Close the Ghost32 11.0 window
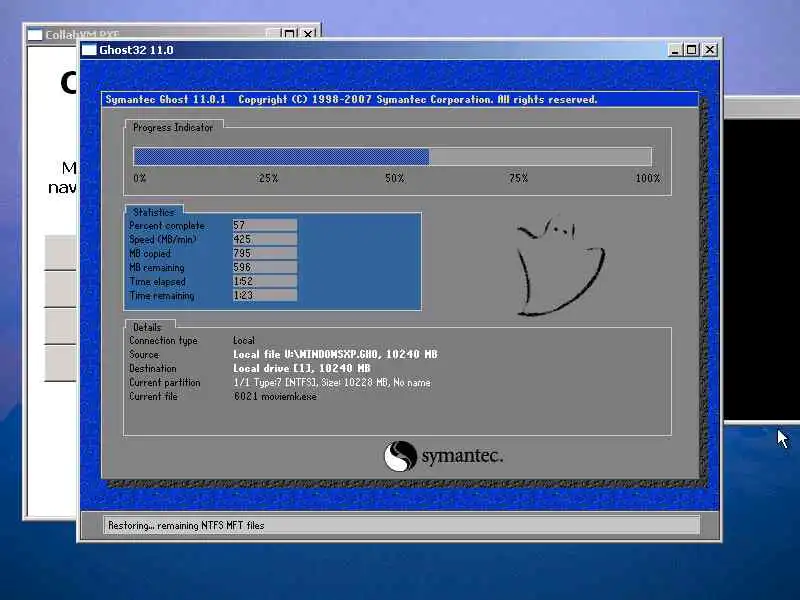The width and height of the screenshot is (800, 600). point(710,49)
